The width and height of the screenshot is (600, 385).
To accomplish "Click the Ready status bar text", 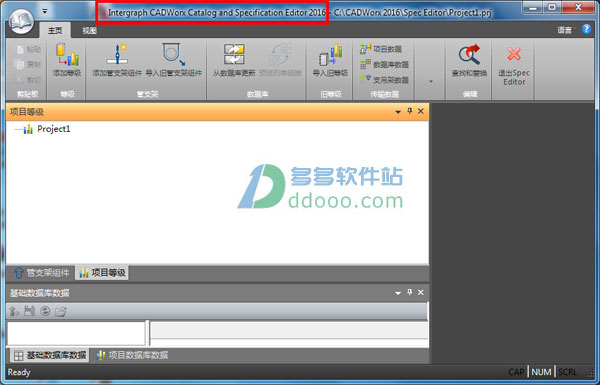I will click(19, 372).
